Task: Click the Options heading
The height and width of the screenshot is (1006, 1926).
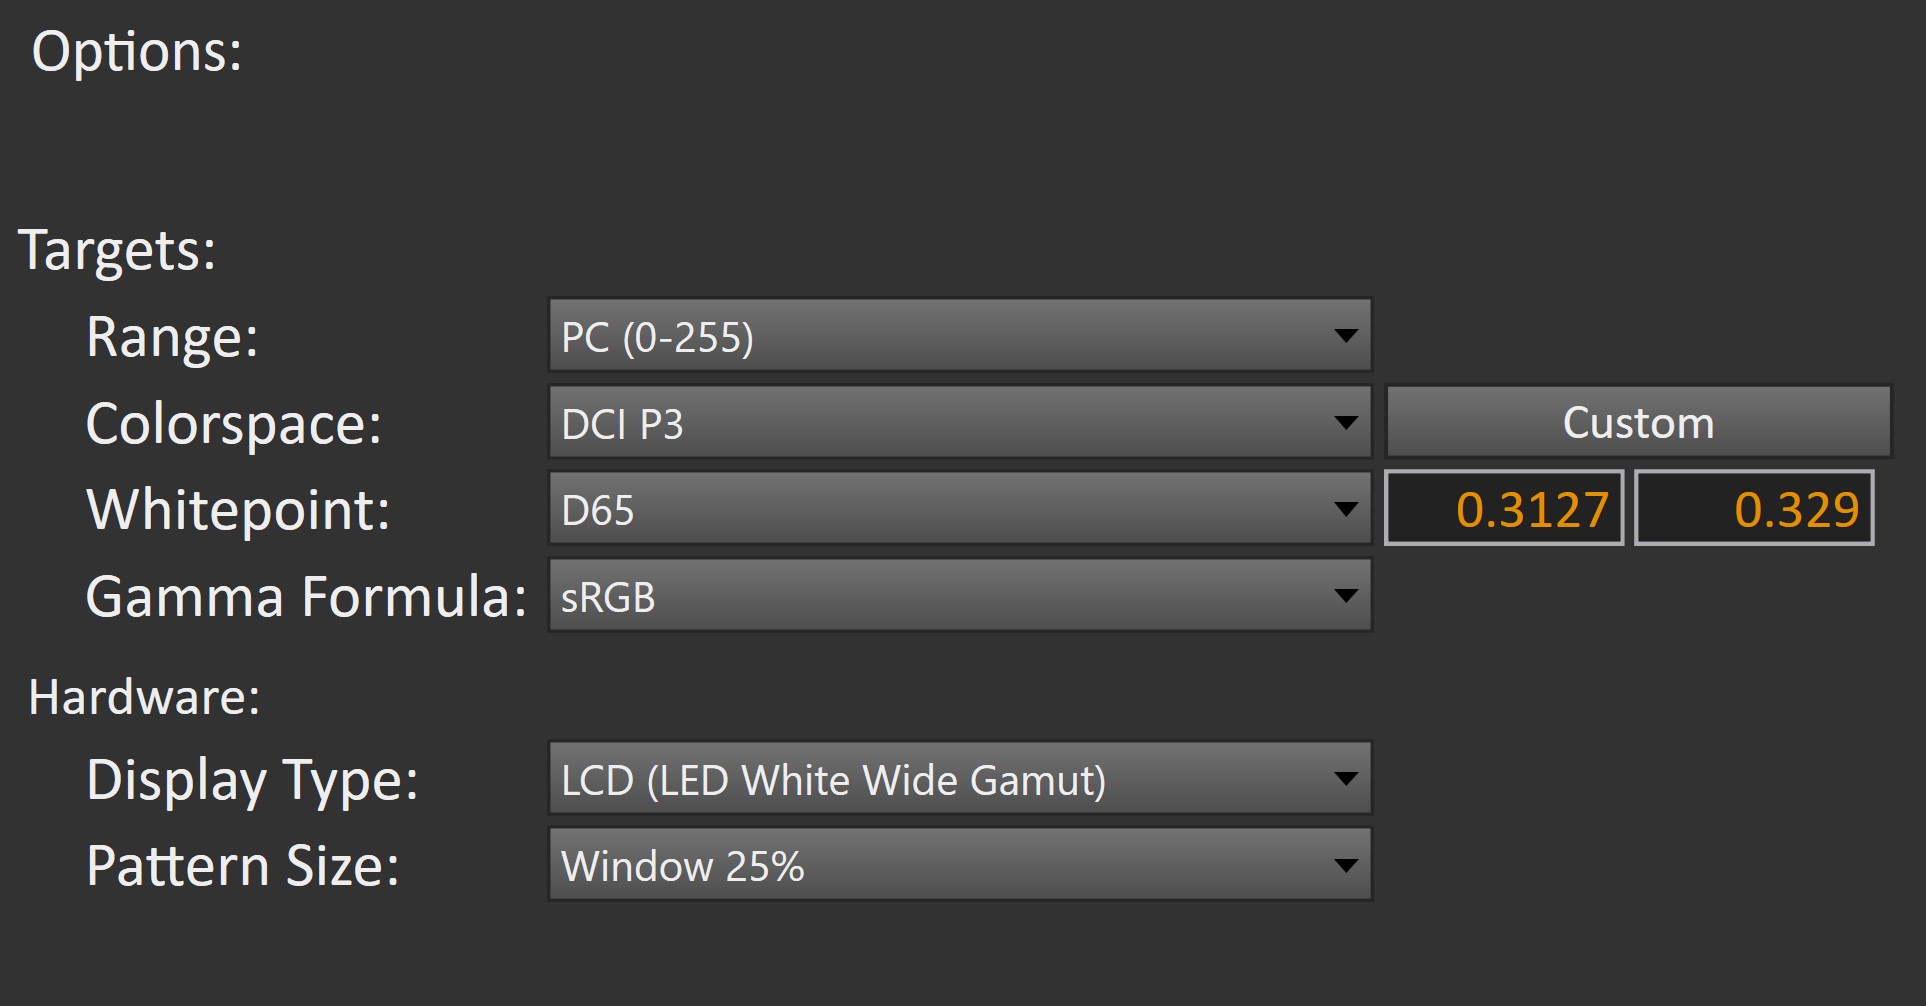Action: (x=137, y=52)
